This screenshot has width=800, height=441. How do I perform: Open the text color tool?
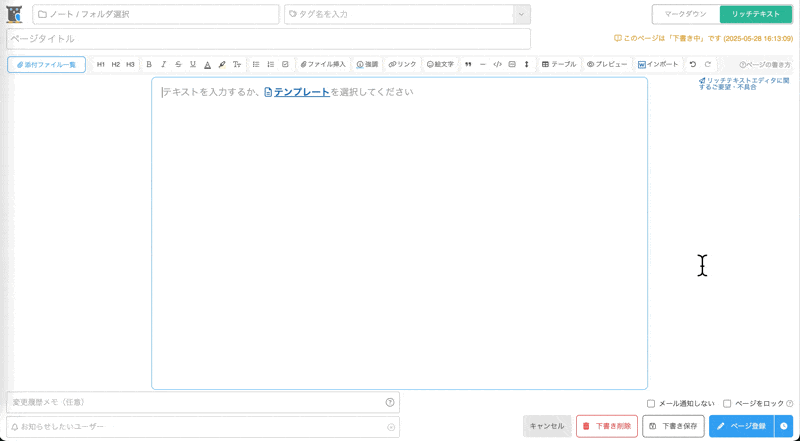208,64
